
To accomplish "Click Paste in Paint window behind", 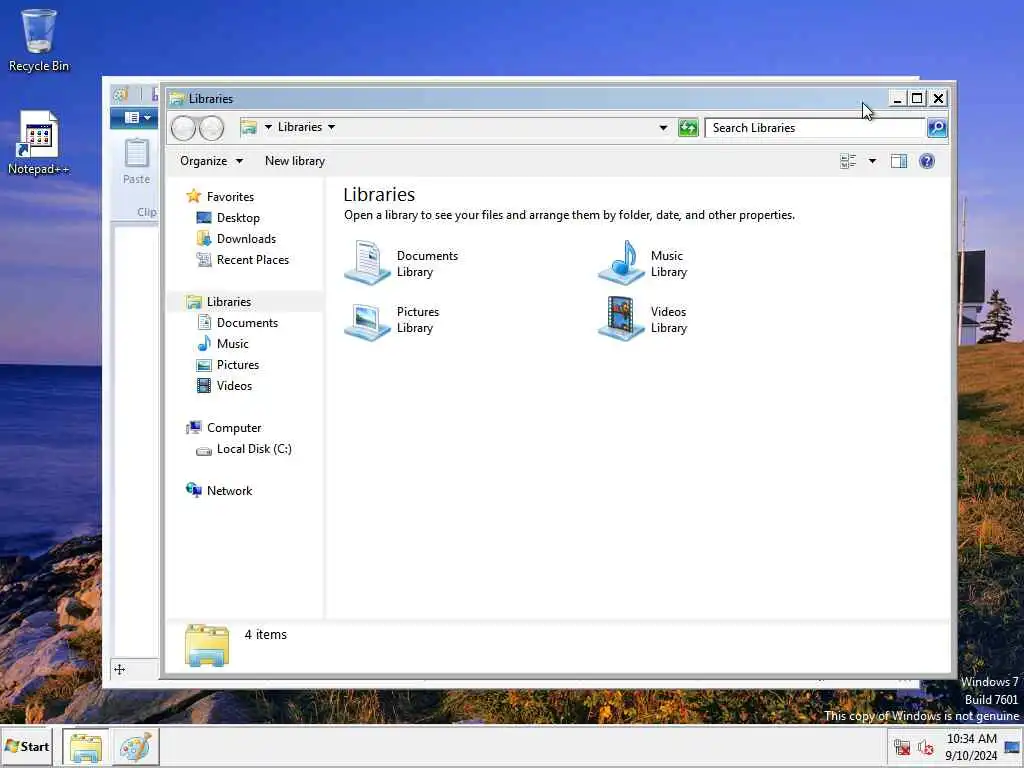I will click(136, 163).
